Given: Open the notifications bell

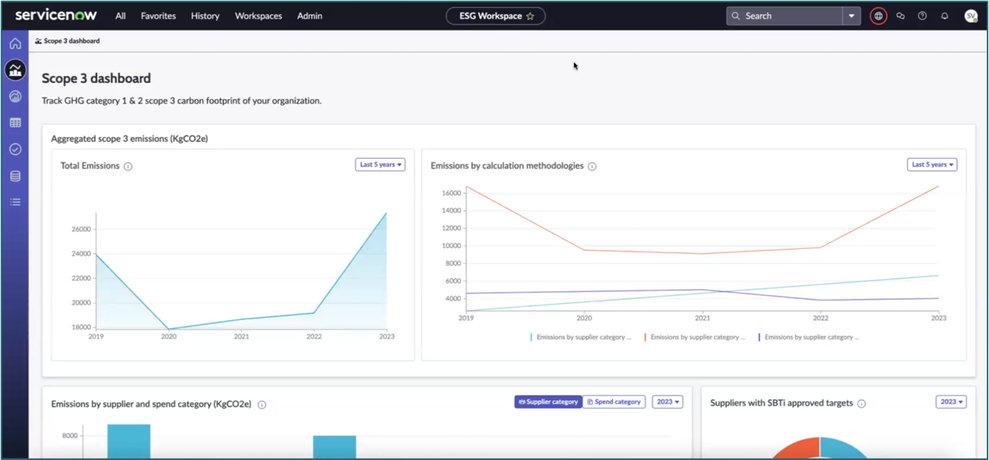Looking at the screenshot, I should click(944, 16).
